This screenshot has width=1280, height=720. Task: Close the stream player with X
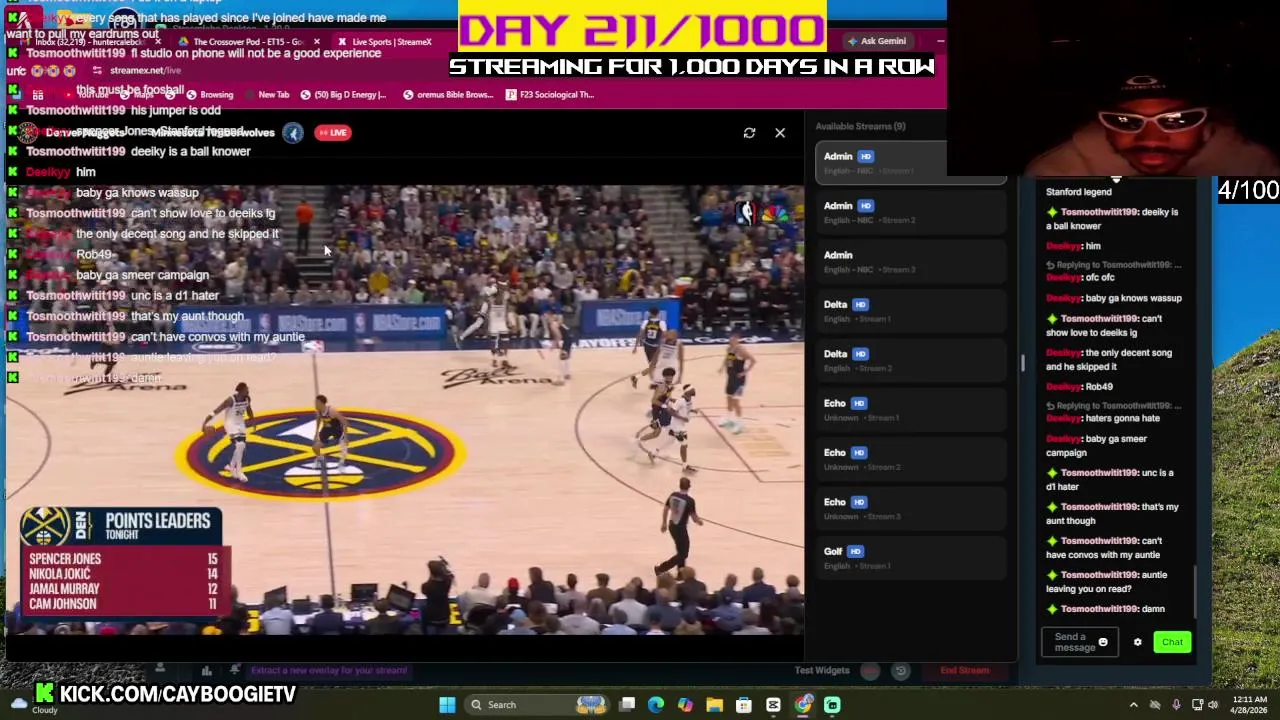coord(780,133)
